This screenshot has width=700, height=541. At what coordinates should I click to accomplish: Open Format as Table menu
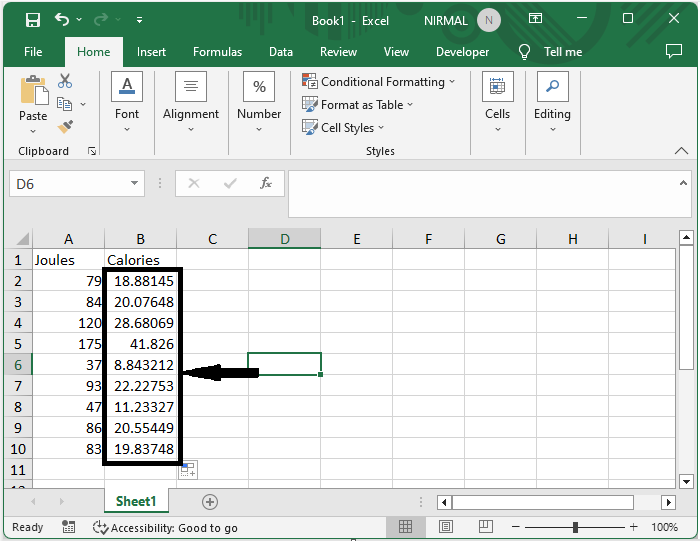click(x=358, y=105)
